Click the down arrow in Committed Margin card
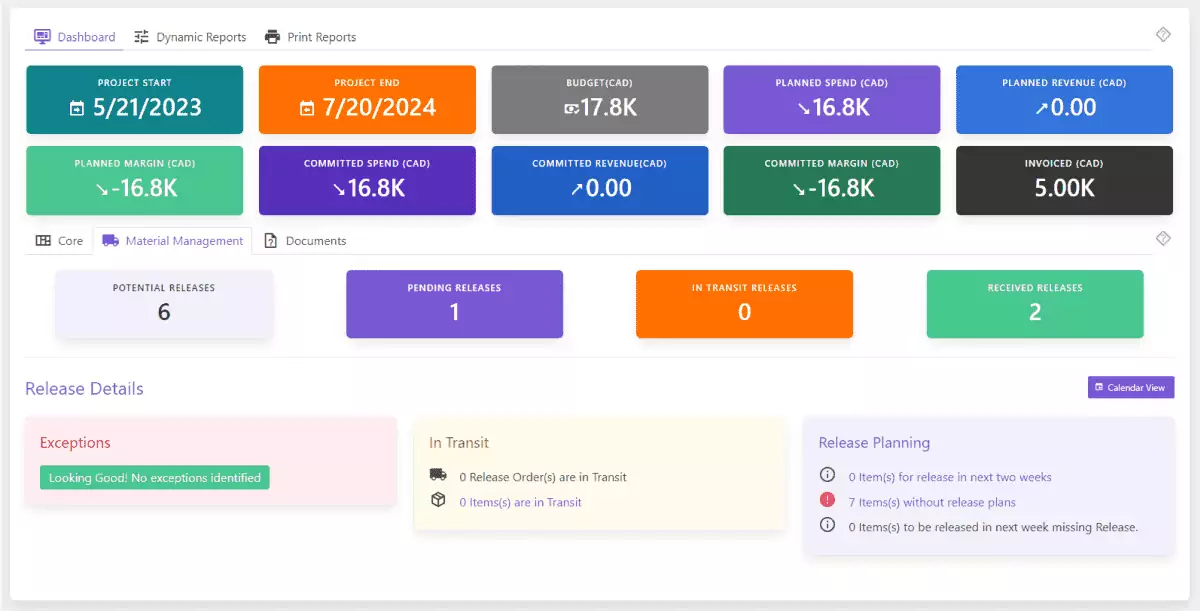This screenshot has height=611, width=1200. point(799,189)
